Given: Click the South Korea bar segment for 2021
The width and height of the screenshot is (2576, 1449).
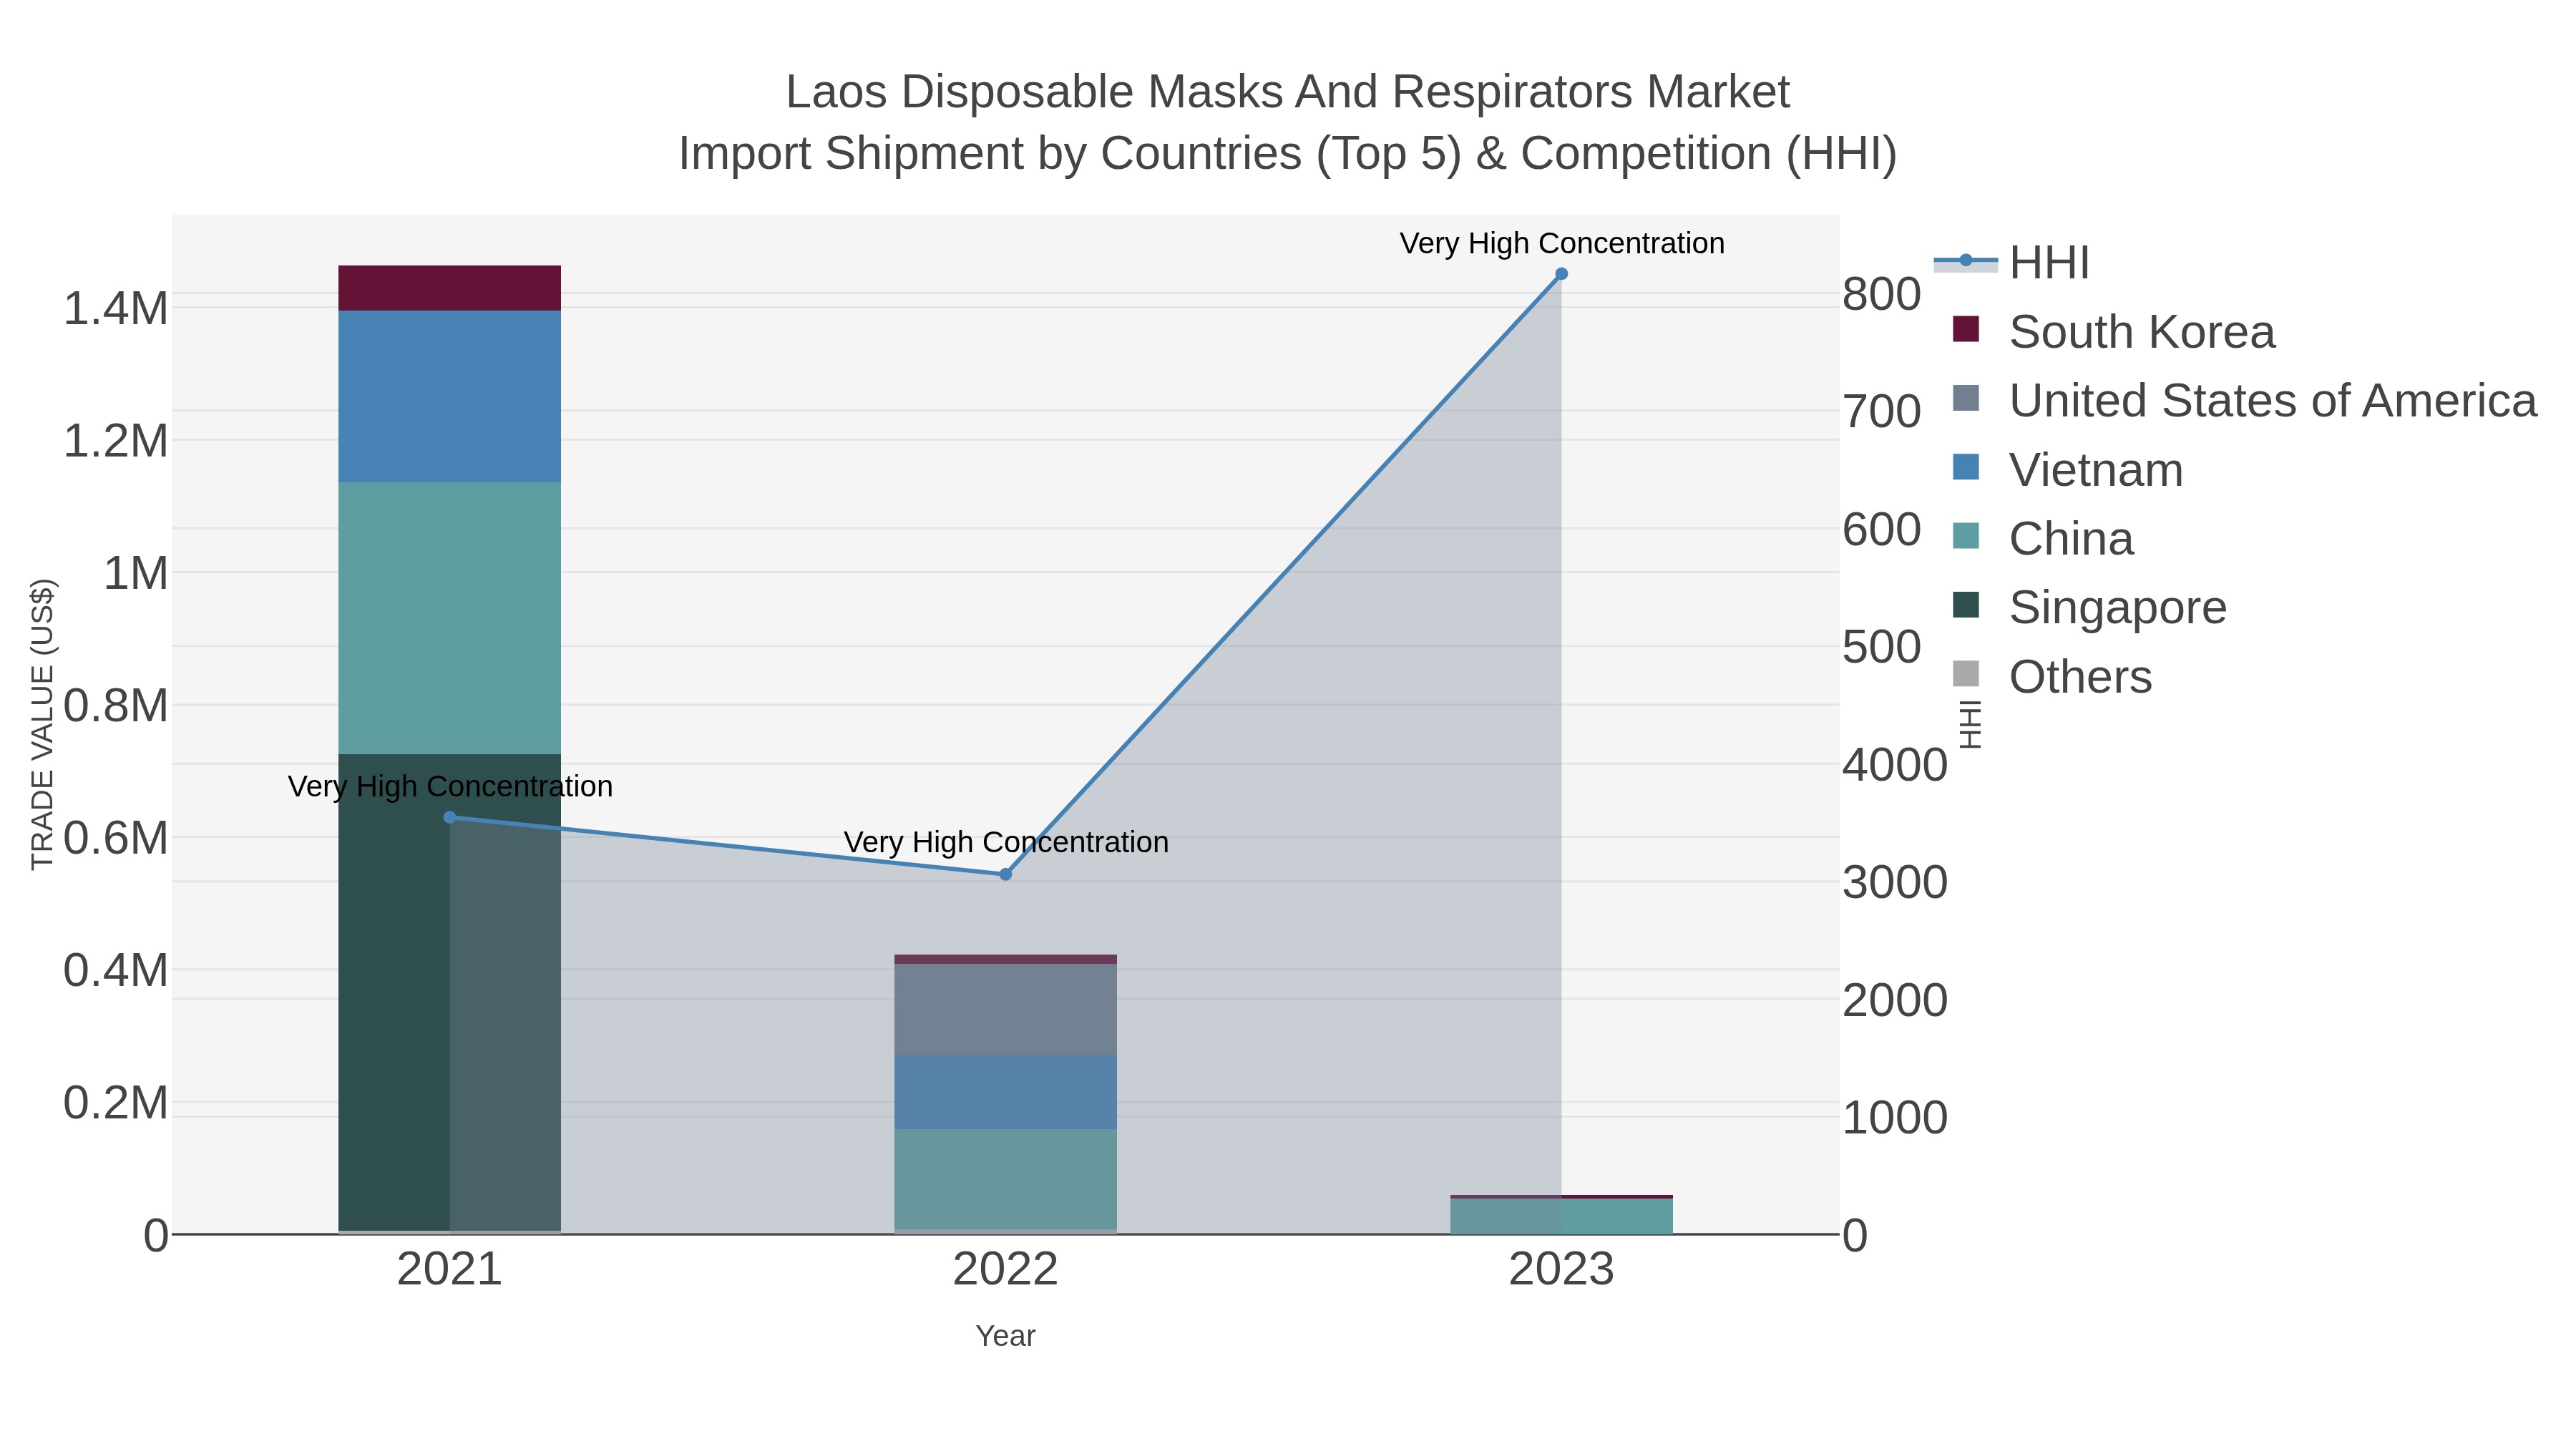Looking at the screenshot, I should (x=450, y=288).
